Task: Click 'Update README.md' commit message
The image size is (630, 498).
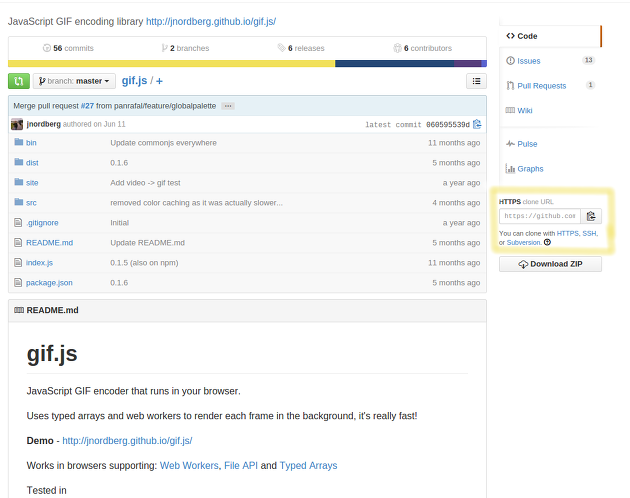Action: pyautogui.click(x=147, y=243)
